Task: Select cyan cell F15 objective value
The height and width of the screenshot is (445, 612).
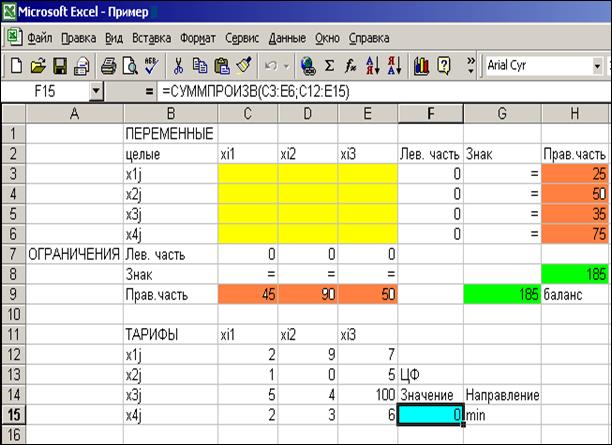Action: [430, 415]
